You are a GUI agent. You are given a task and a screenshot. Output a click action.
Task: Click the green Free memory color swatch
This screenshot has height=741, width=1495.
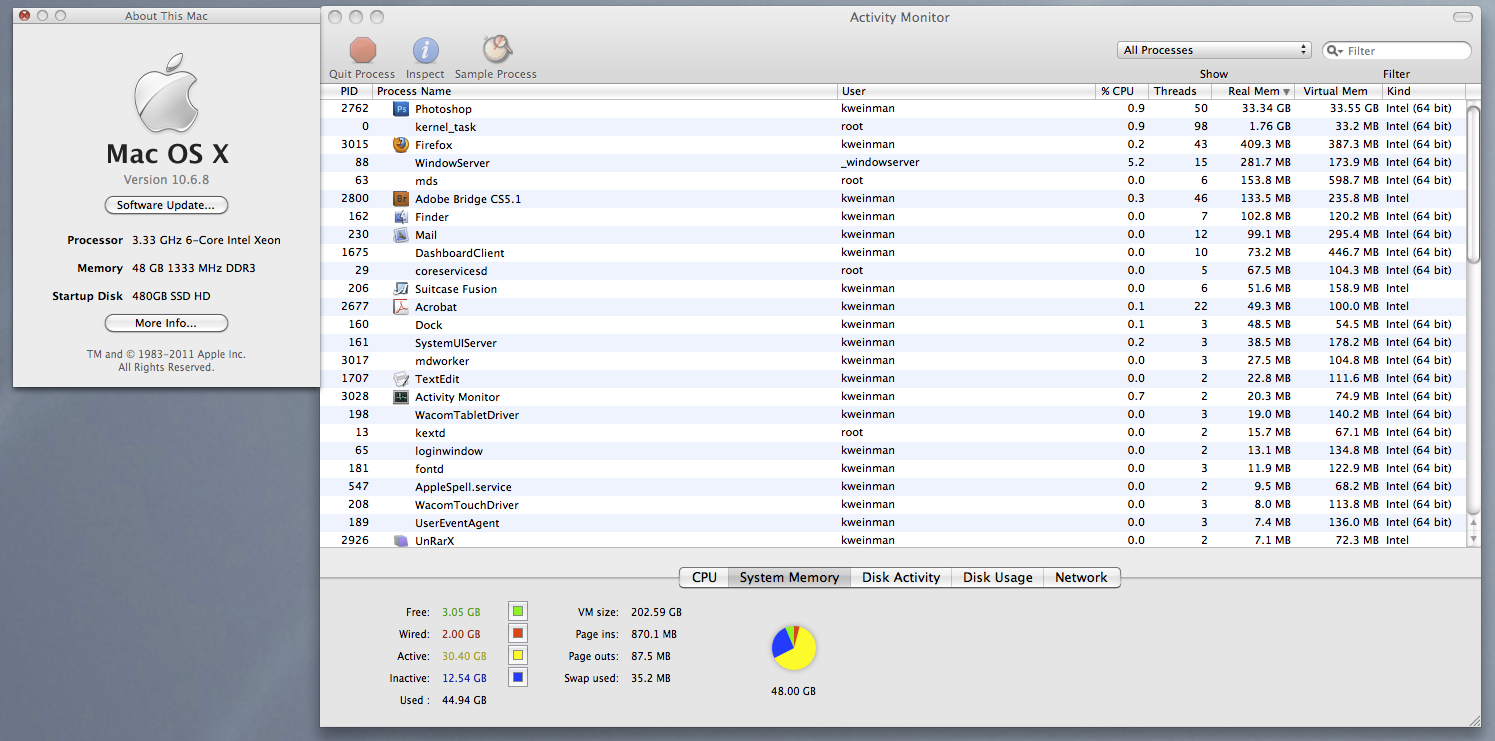coord(517,611)
